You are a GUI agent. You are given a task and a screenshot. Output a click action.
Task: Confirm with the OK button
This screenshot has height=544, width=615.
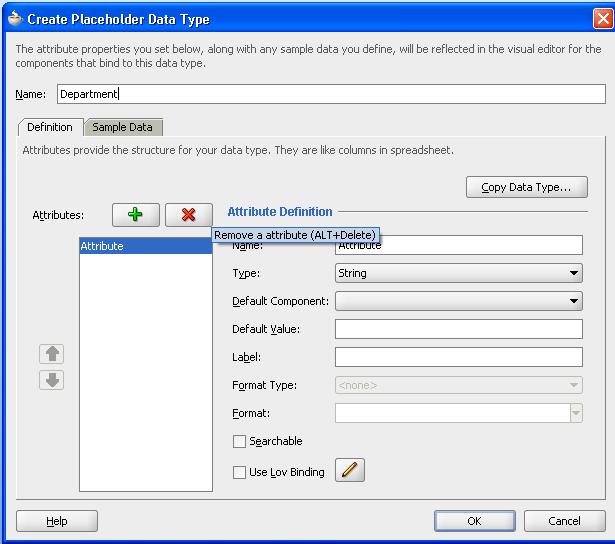coord(474,521)
